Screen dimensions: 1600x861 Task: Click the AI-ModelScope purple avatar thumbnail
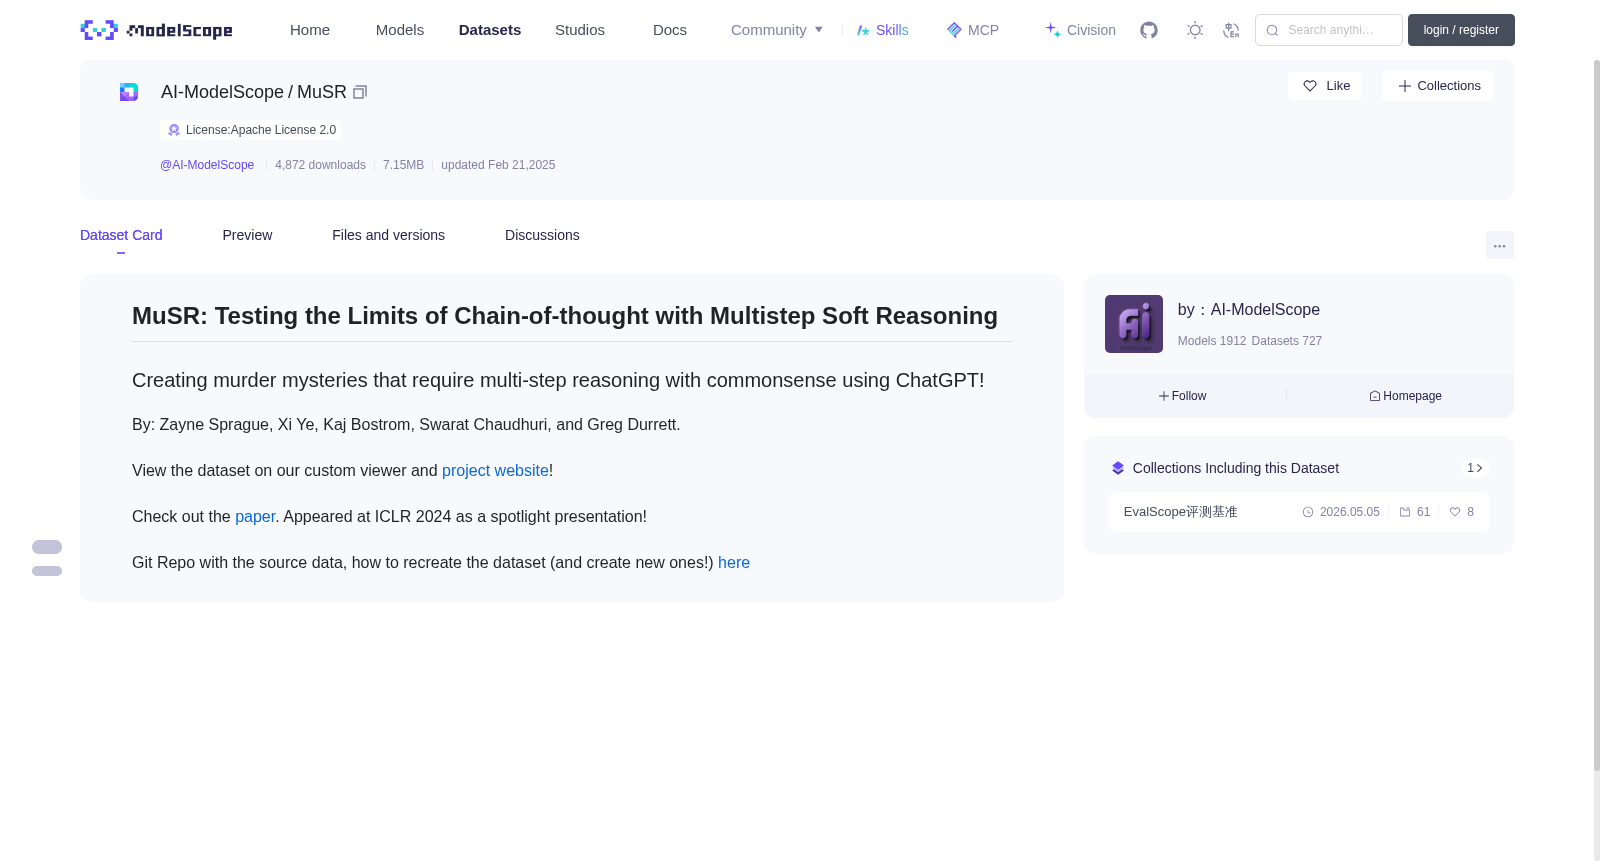[x=1134, y=324]
